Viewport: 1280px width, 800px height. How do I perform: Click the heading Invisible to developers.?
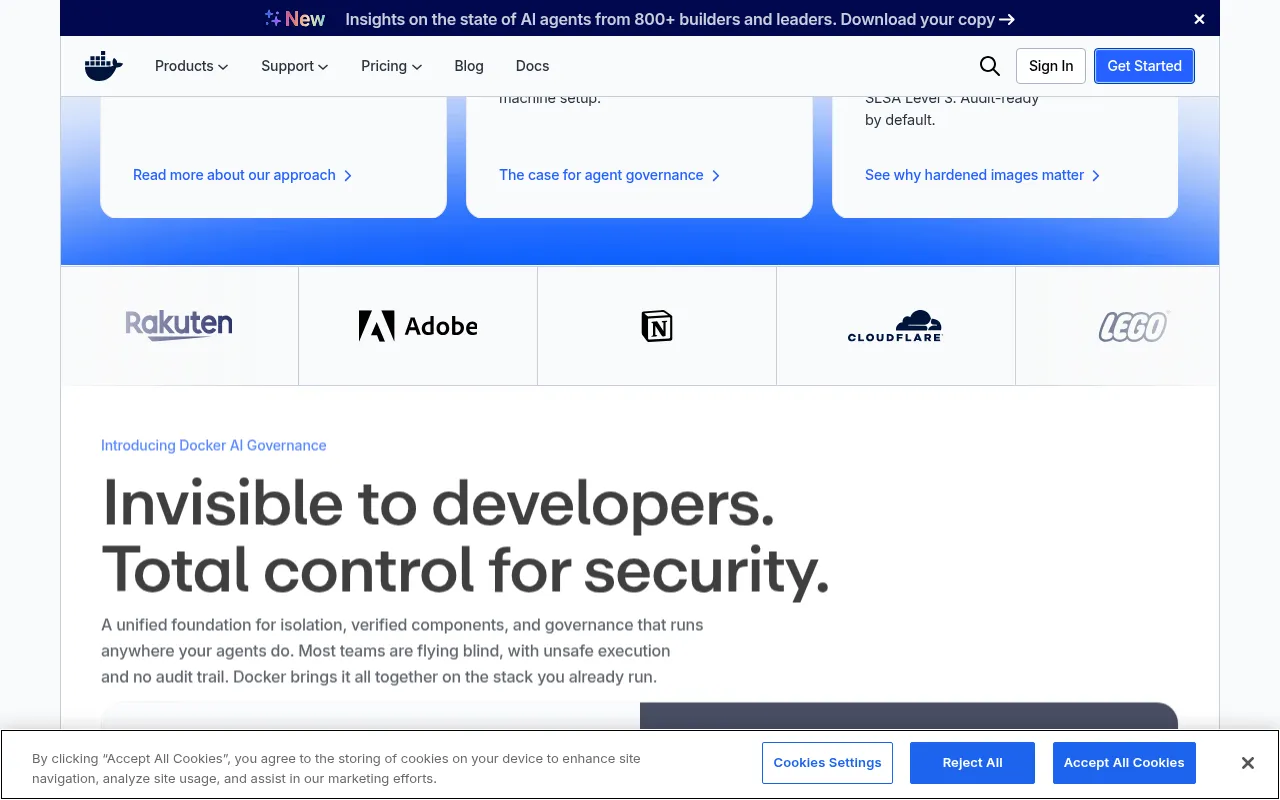(439, 502)
